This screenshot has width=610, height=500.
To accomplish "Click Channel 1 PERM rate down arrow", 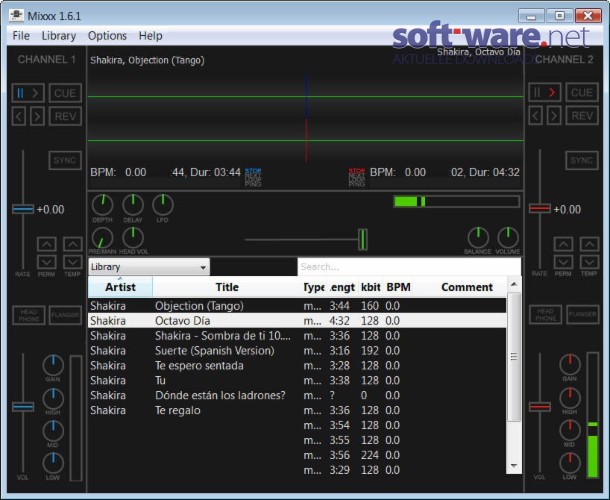I will pos(47,262).
